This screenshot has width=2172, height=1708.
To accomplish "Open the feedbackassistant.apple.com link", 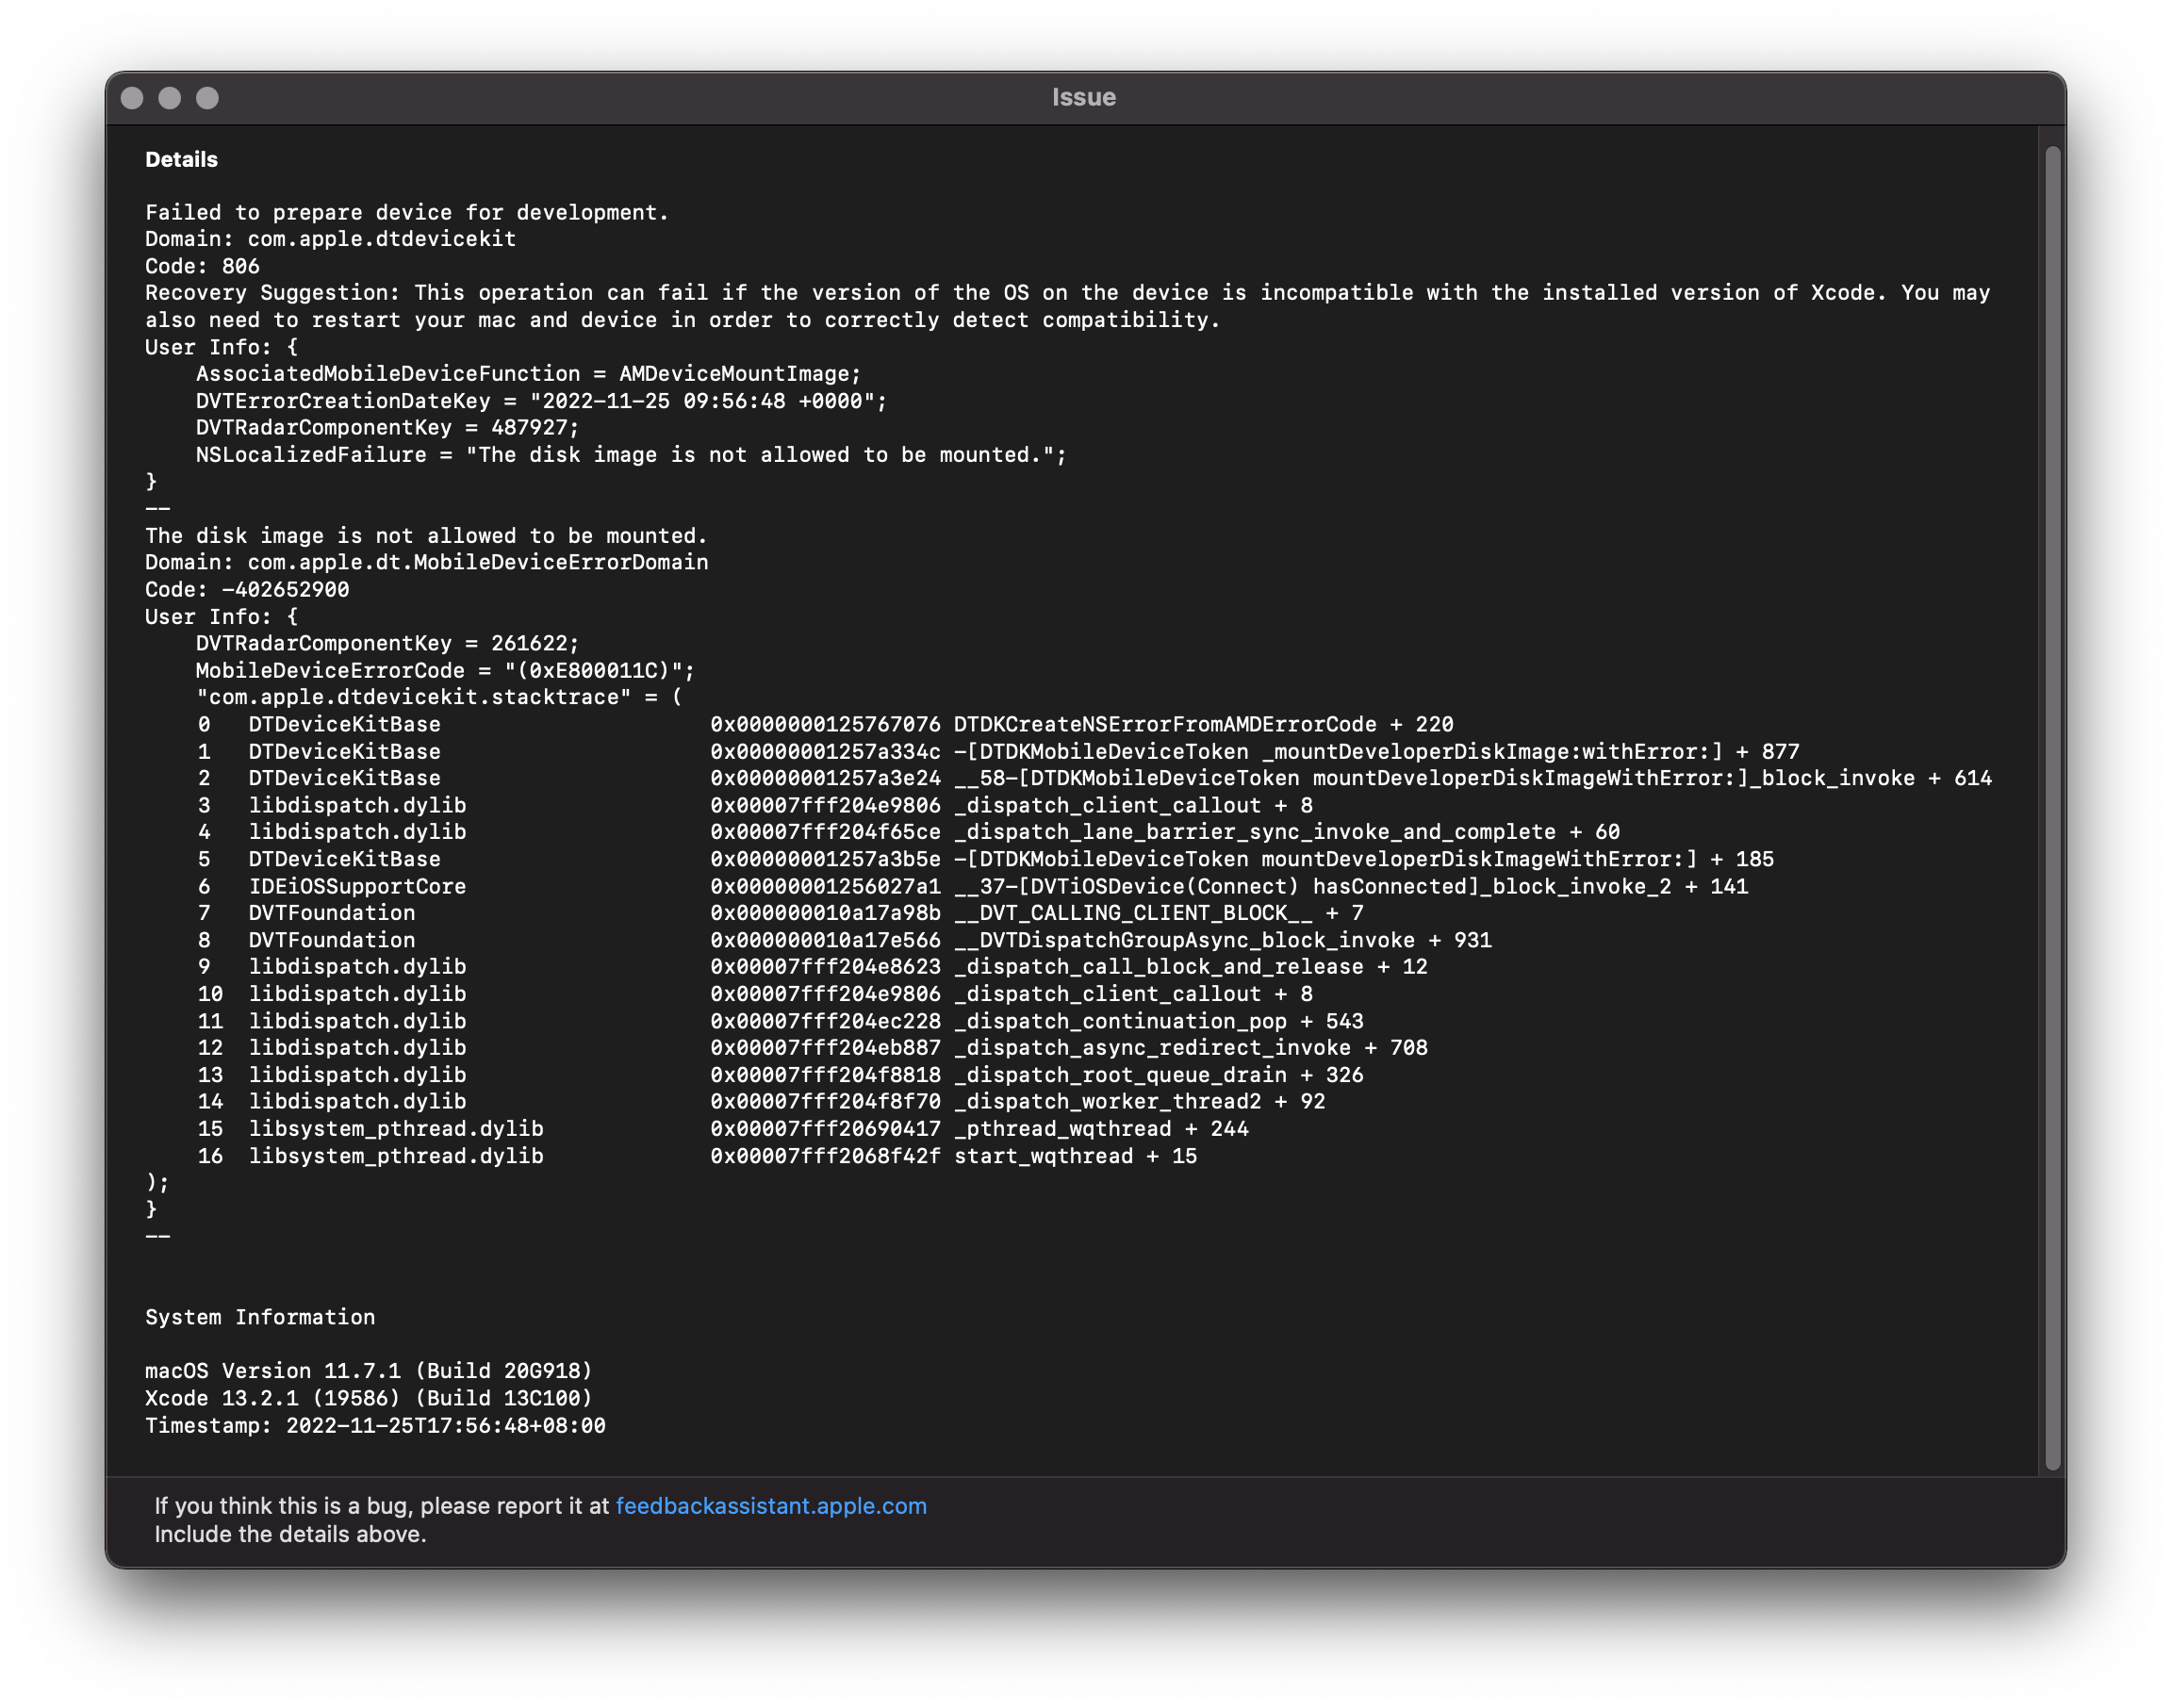I will pyautogui.click(x=771, y=1506).
